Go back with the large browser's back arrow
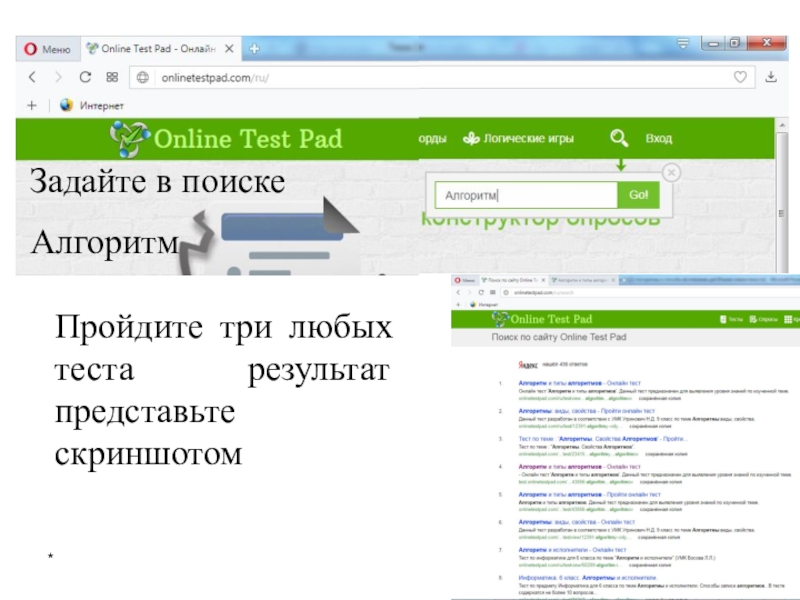This screenshot has height=600, width=800. 33,77
